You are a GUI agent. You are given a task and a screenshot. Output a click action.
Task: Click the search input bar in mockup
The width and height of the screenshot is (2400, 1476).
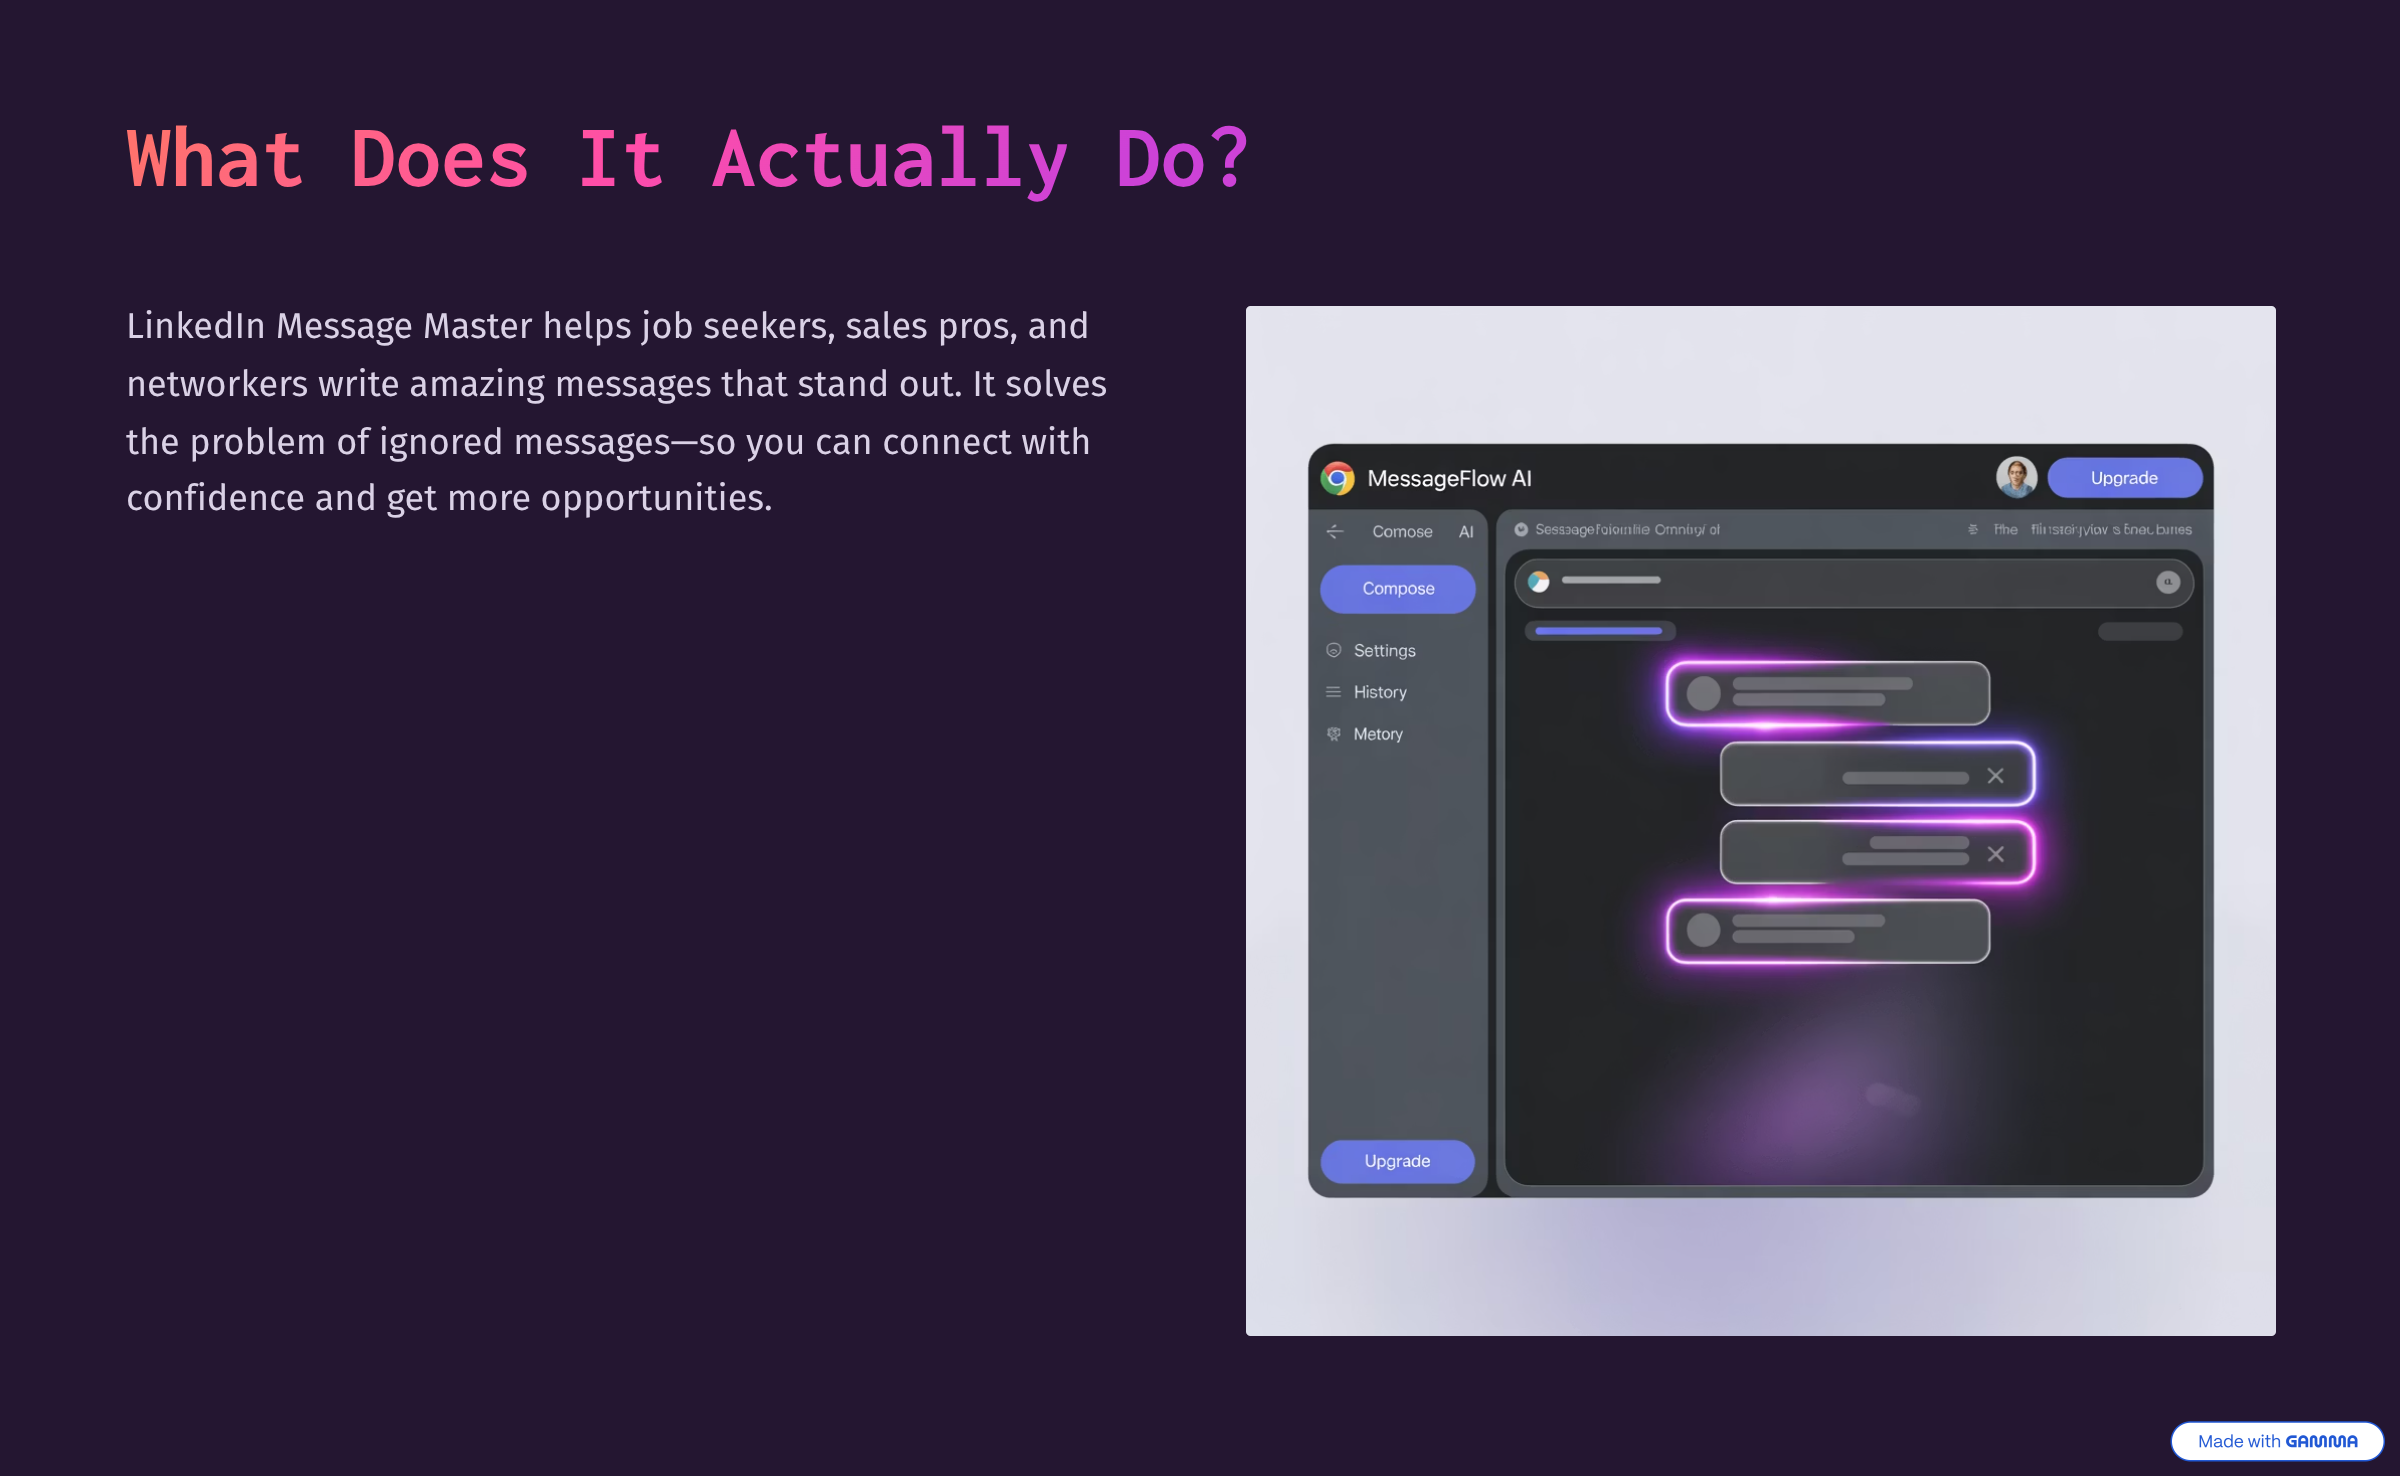pos(1853,582)
